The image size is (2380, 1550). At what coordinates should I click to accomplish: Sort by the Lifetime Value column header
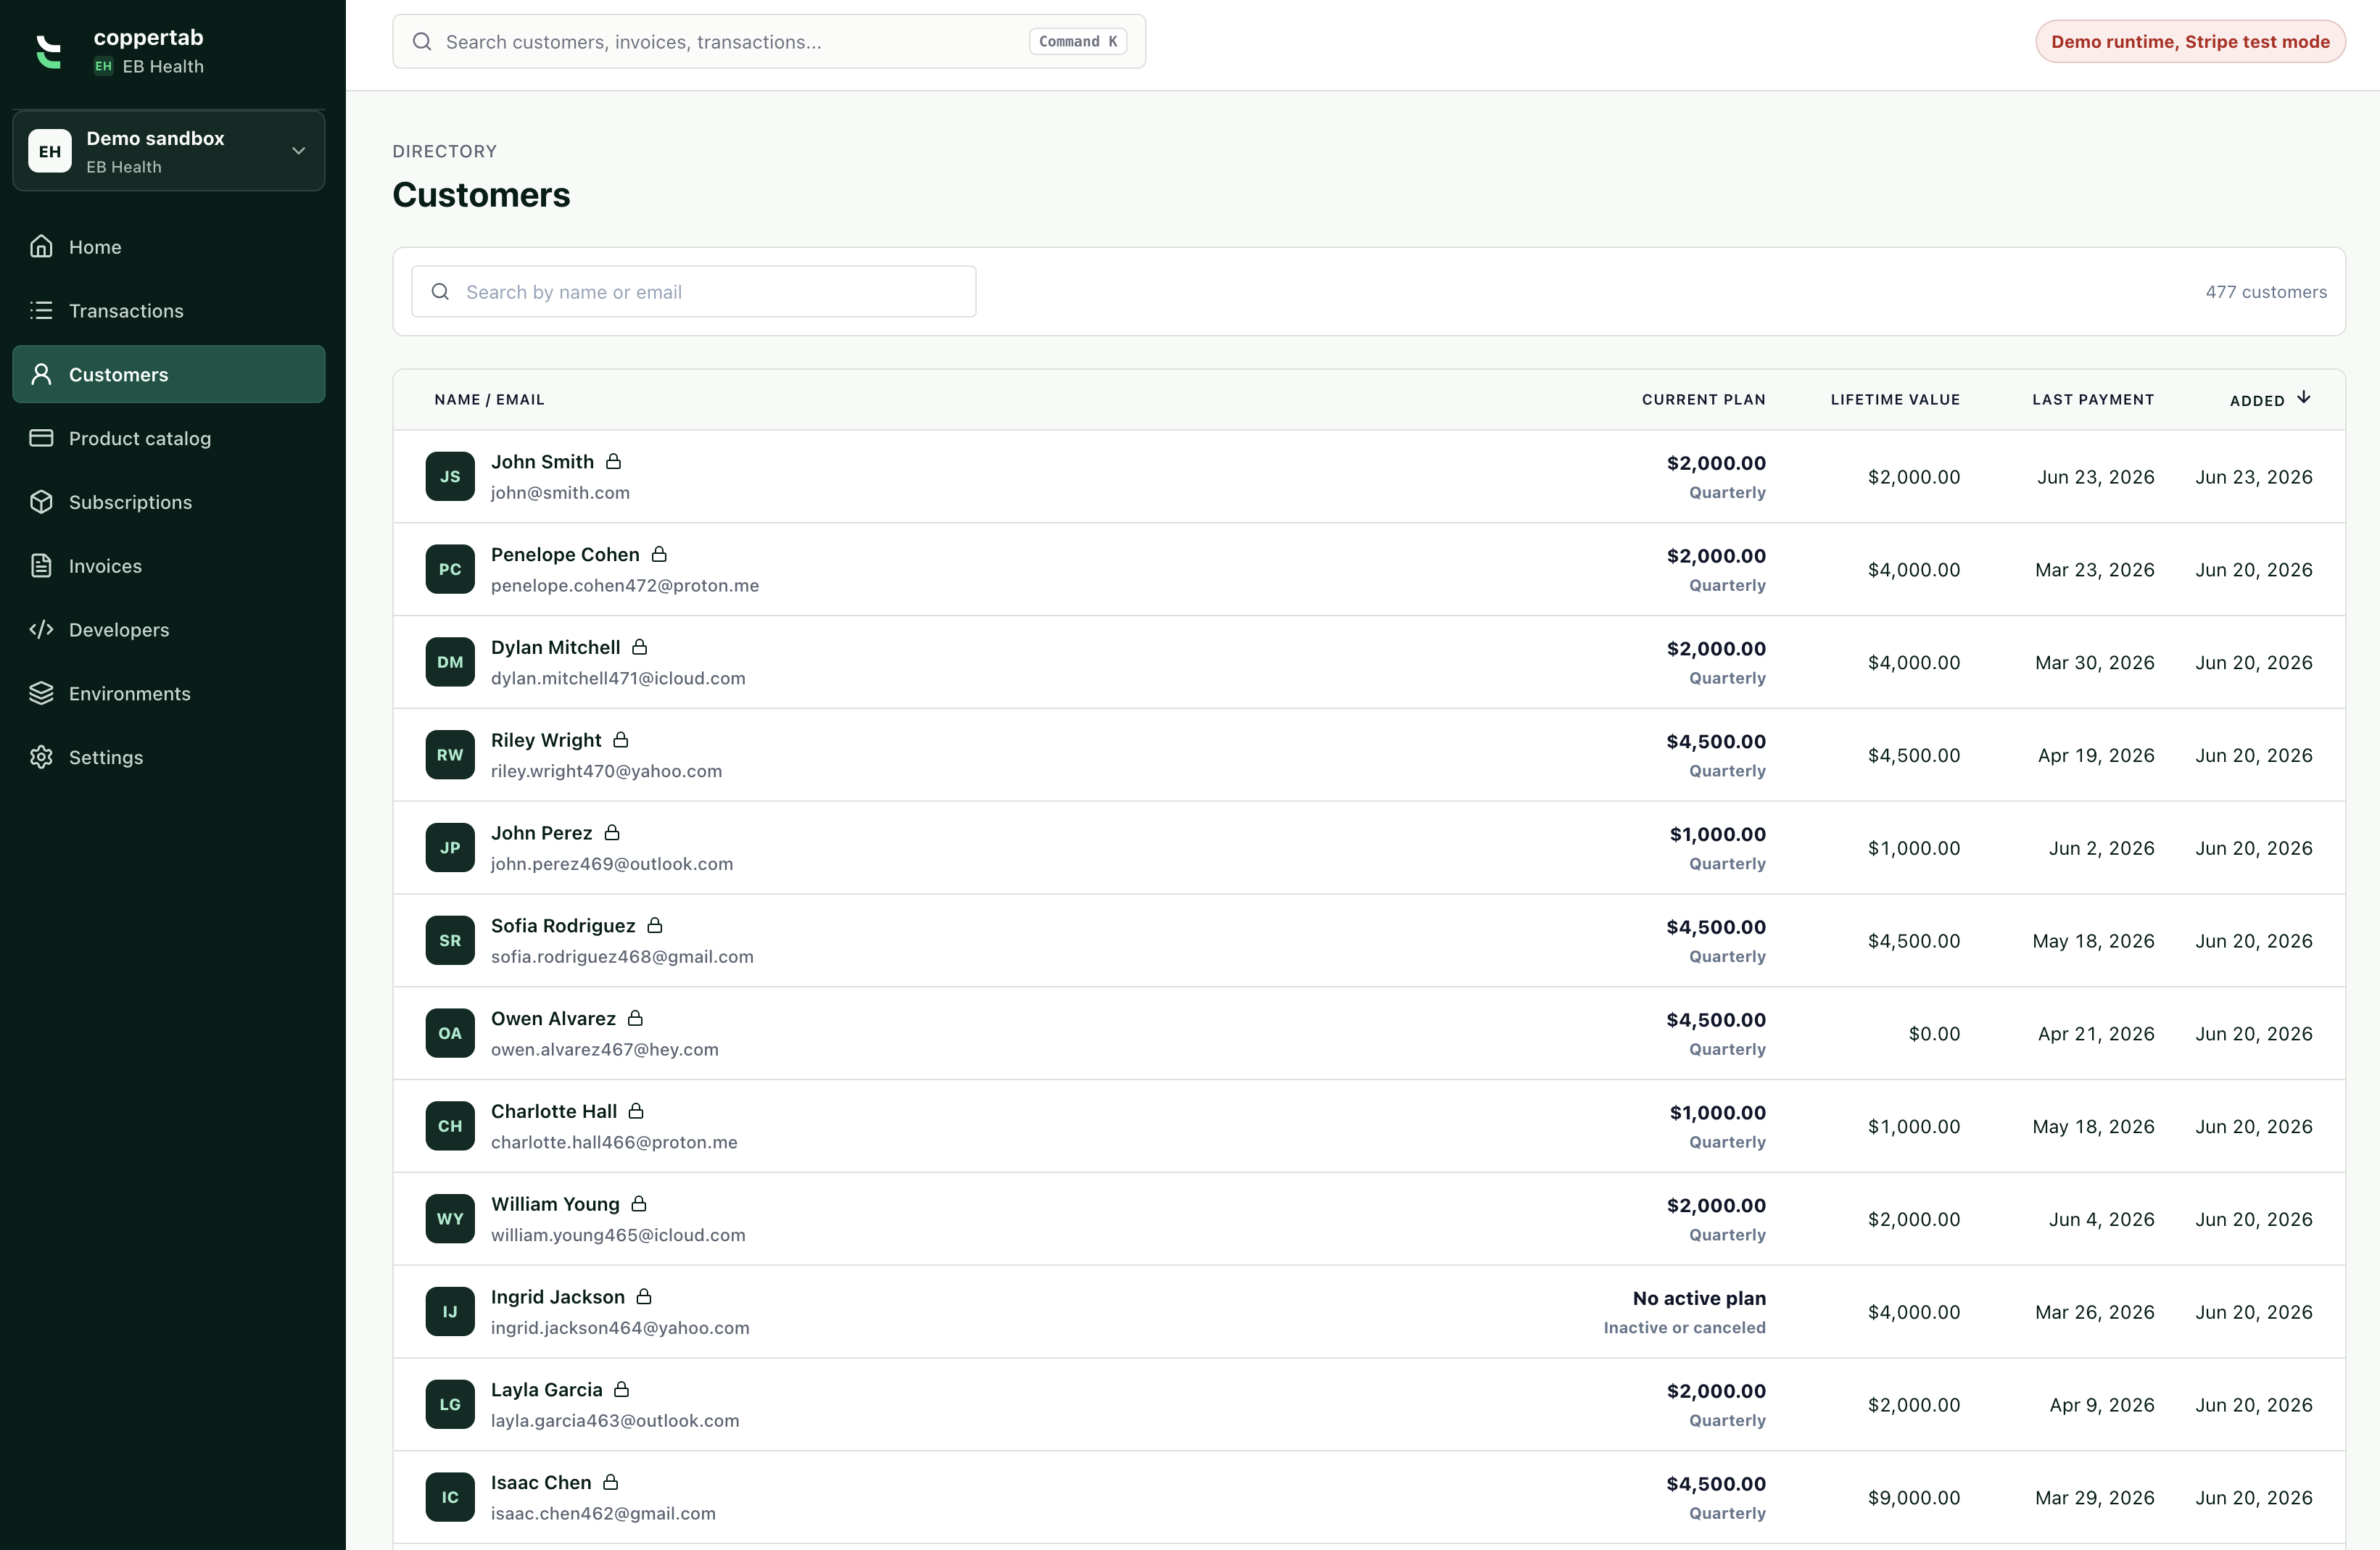pyautogui.click(x=1895, y=399)
